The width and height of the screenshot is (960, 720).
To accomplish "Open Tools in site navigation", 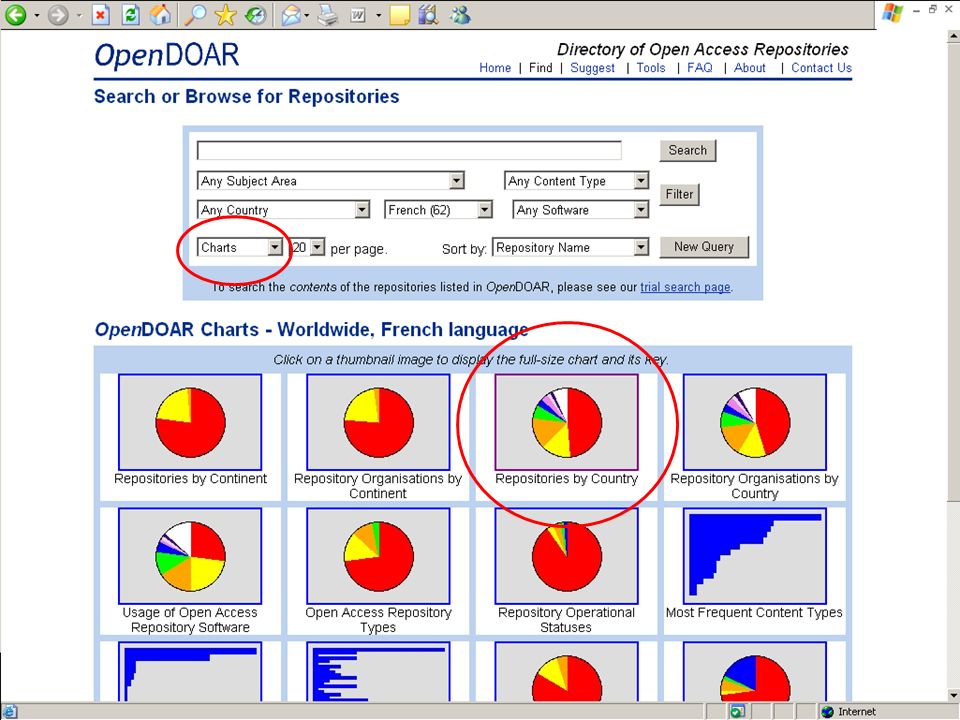I will tap(651, 68).
